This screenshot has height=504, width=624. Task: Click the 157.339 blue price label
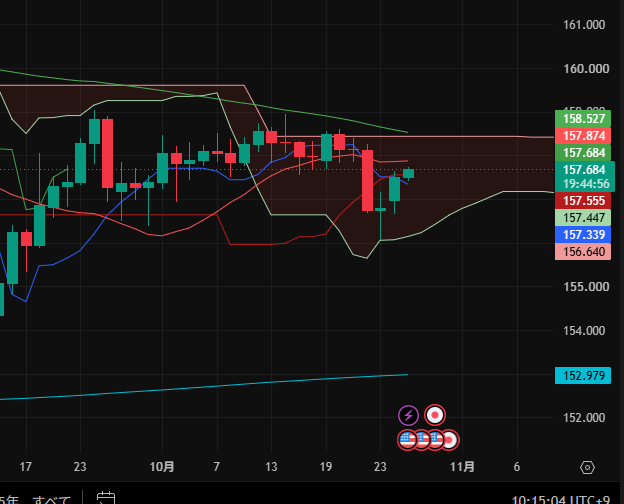pos(583,235)
